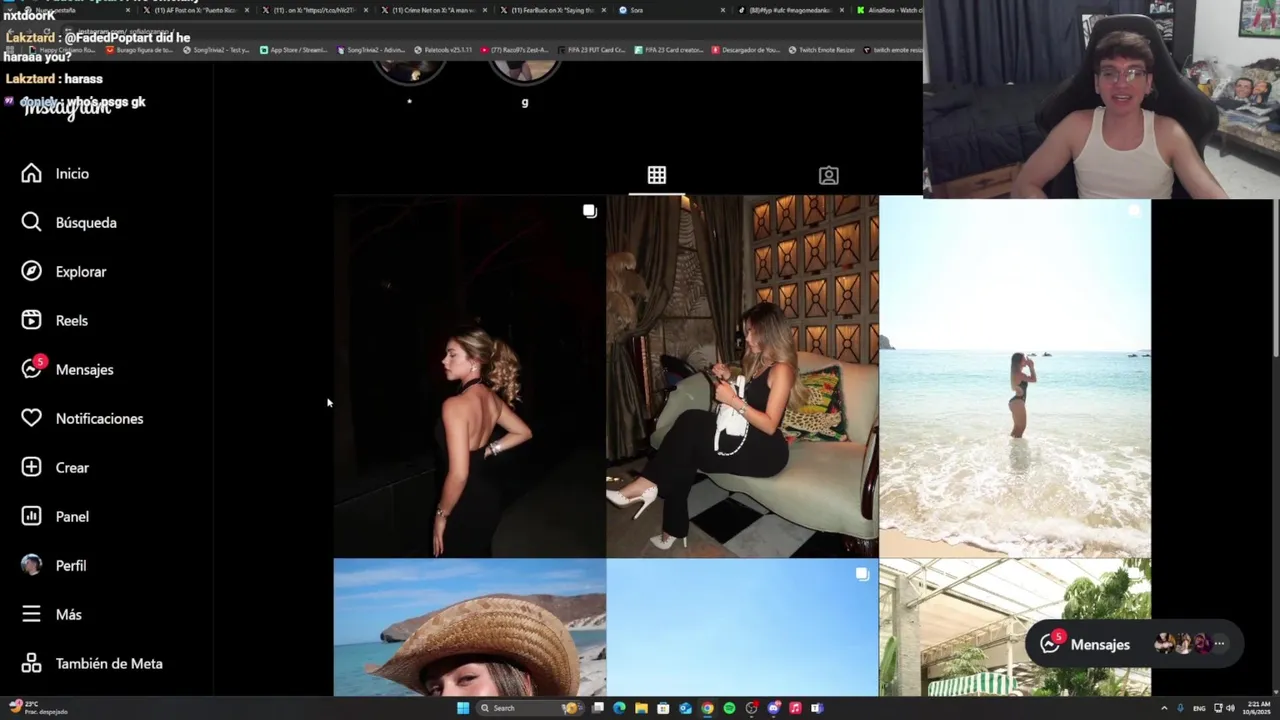This screenshot has height=720, width=1280.
Task: Select the posts grid tab icon
Action: click(x=656, y=175)
